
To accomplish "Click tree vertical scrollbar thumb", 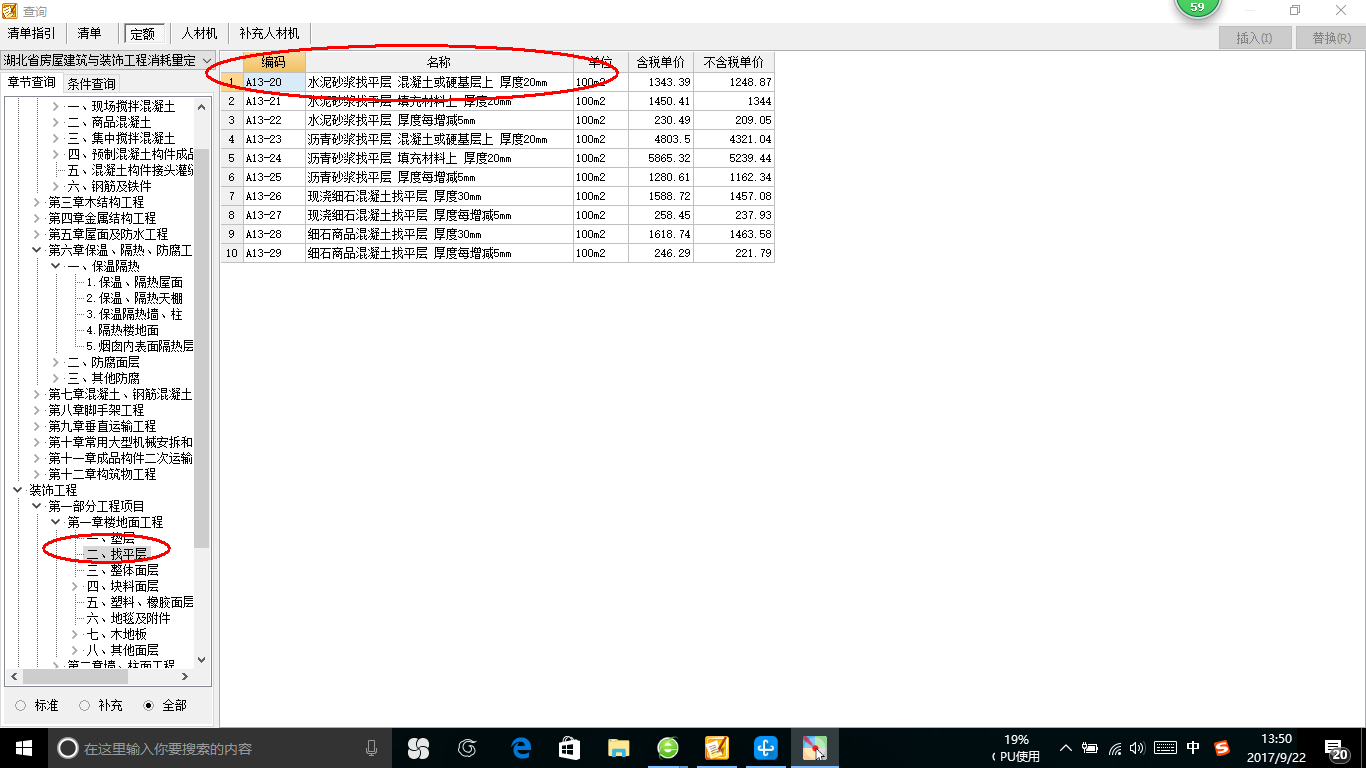I will click(202, 348).
